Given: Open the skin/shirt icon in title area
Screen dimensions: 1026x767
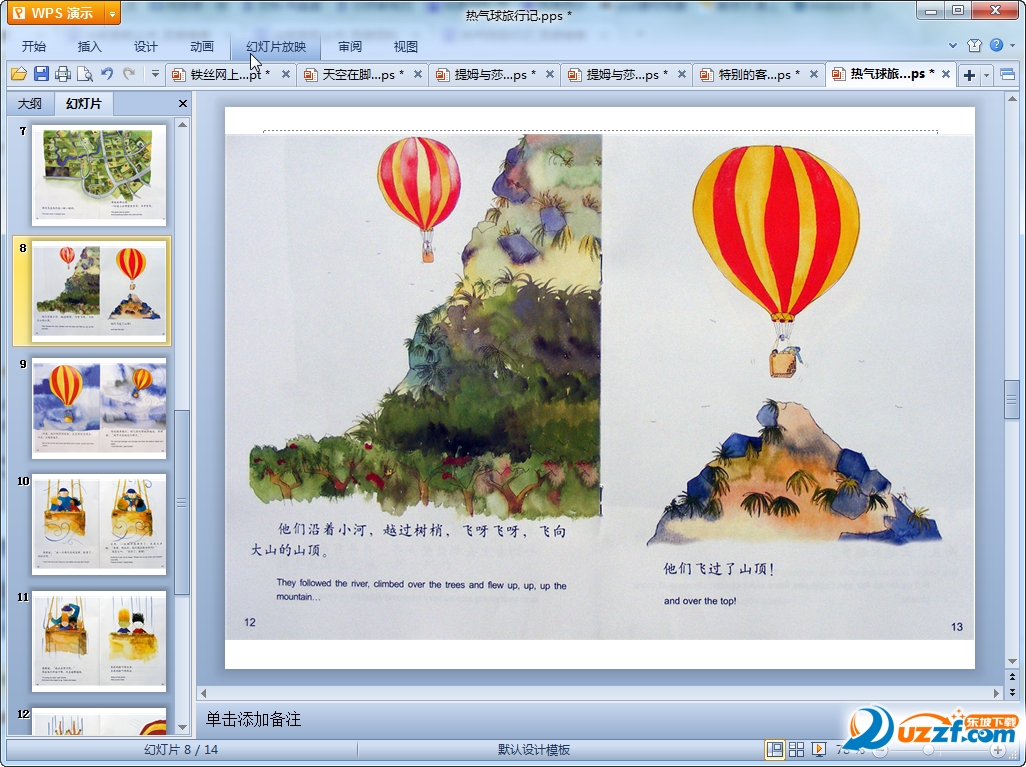Looking at the screenshot, I should (974, 45).
